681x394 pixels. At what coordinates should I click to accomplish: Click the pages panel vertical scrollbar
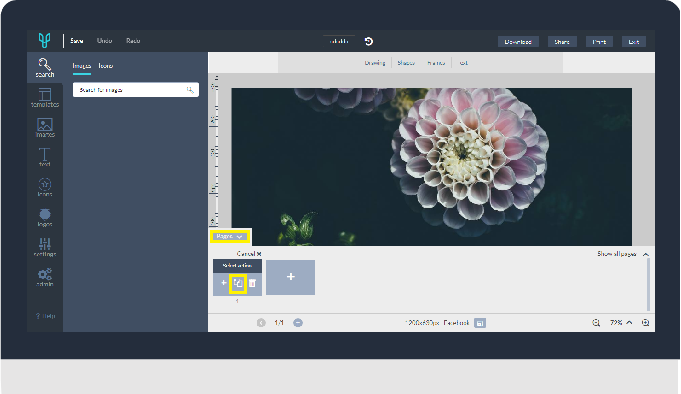coord(648,285)
